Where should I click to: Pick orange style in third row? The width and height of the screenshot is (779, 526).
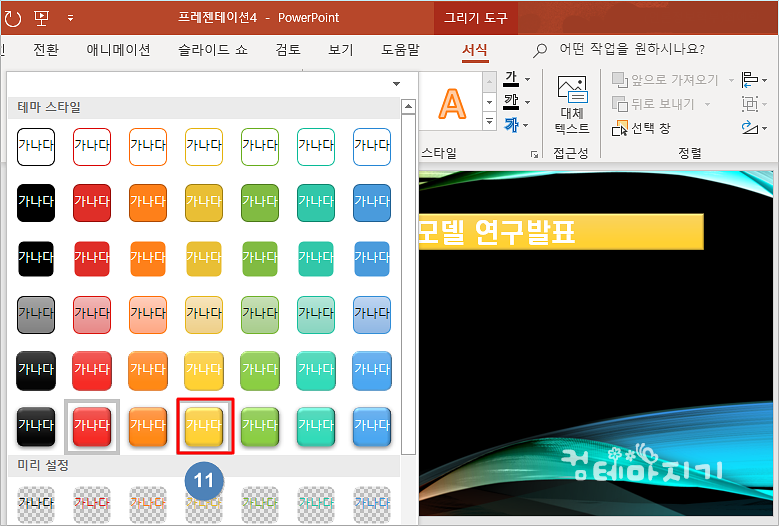tap(148, 259)
